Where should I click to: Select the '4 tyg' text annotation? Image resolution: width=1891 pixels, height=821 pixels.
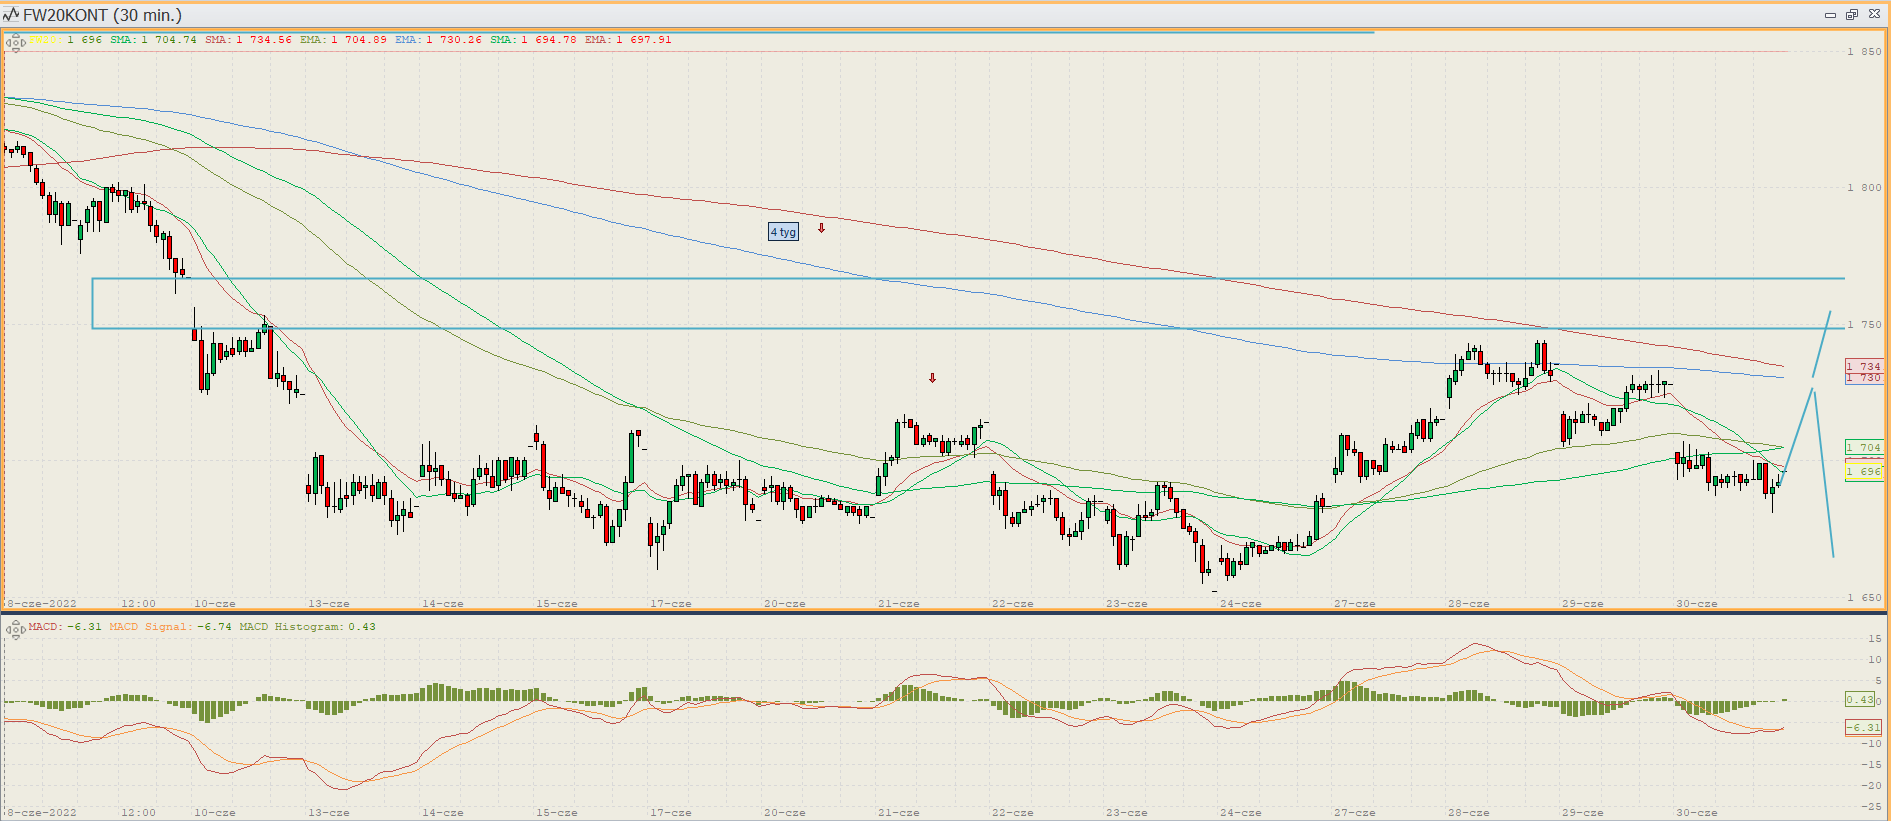[783, 232]
